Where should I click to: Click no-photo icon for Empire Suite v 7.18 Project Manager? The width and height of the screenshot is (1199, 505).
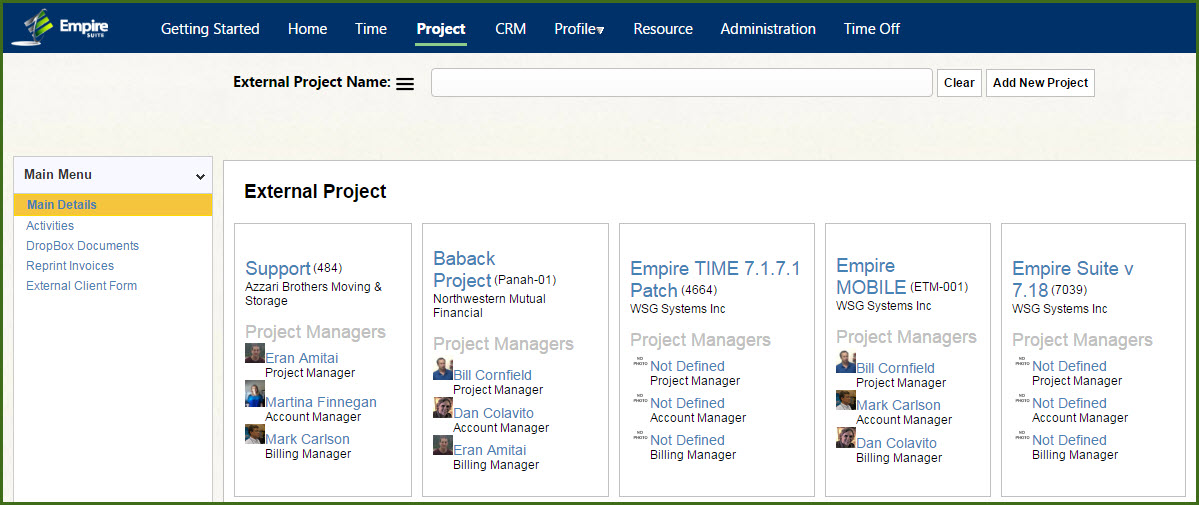click(1022, 362)
